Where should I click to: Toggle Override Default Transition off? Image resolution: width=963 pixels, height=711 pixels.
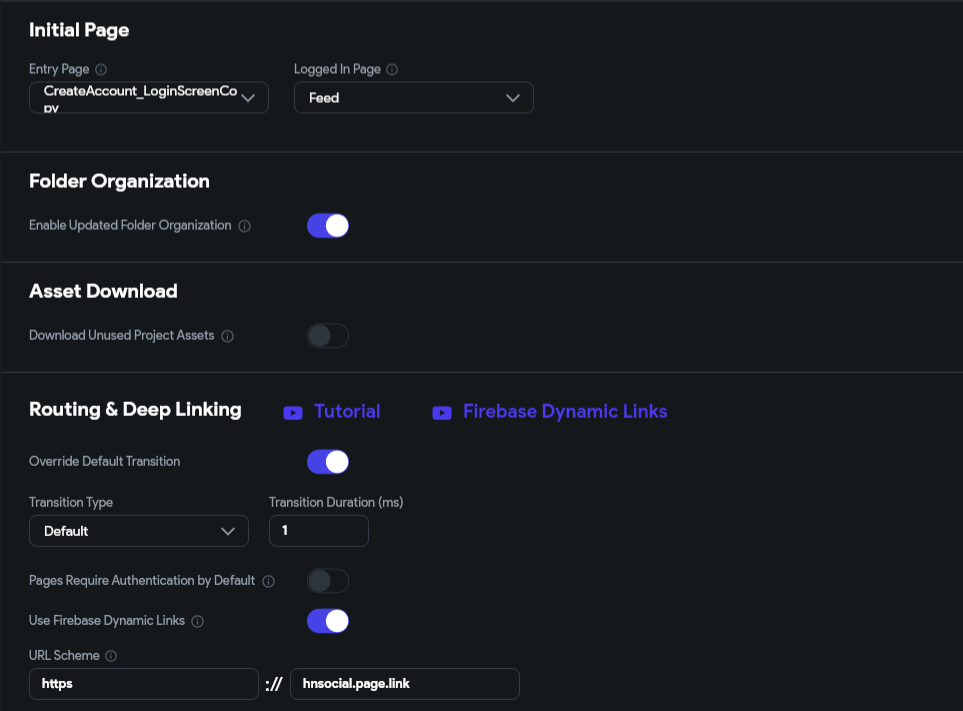[x=328, y=462]
